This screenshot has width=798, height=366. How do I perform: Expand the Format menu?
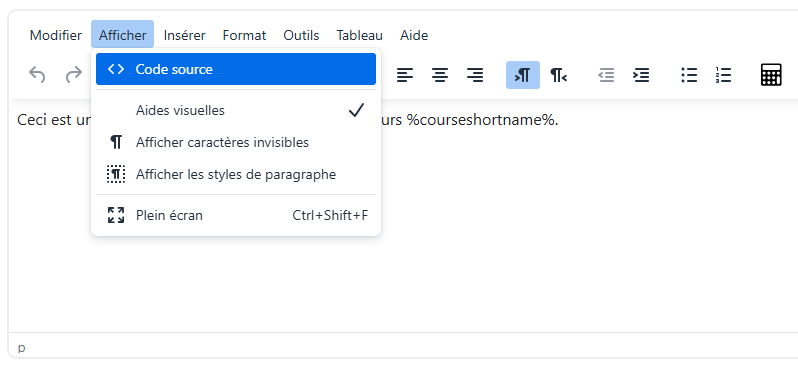(x=244, y=35)
